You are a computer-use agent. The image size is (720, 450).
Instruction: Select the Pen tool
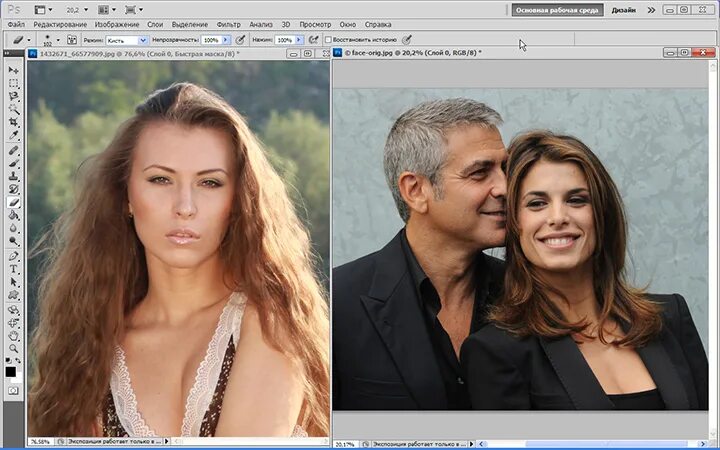(x=13, y=256)
